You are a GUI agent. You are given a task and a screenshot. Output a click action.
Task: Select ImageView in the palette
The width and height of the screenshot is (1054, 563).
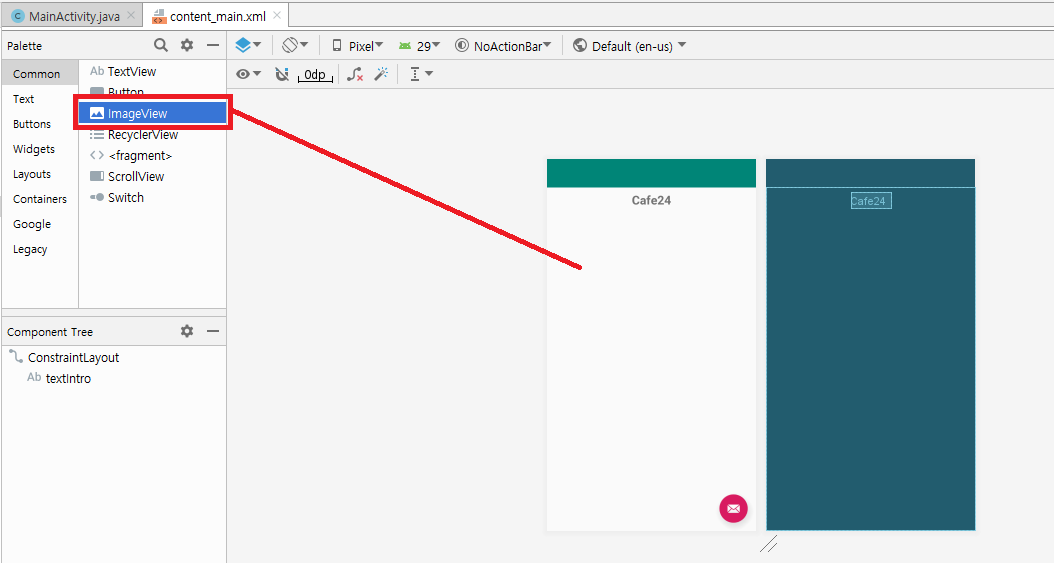click(152, 113)
